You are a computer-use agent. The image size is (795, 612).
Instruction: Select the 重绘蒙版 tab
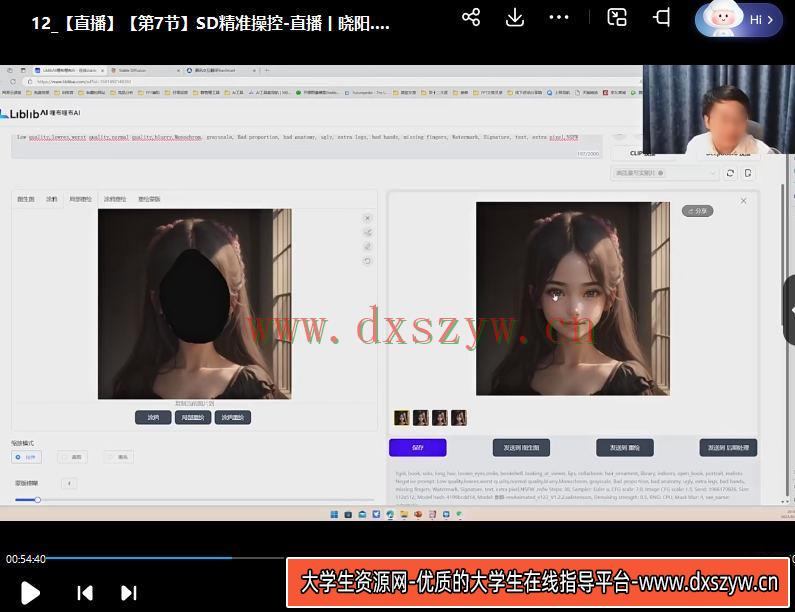point(149,199)
